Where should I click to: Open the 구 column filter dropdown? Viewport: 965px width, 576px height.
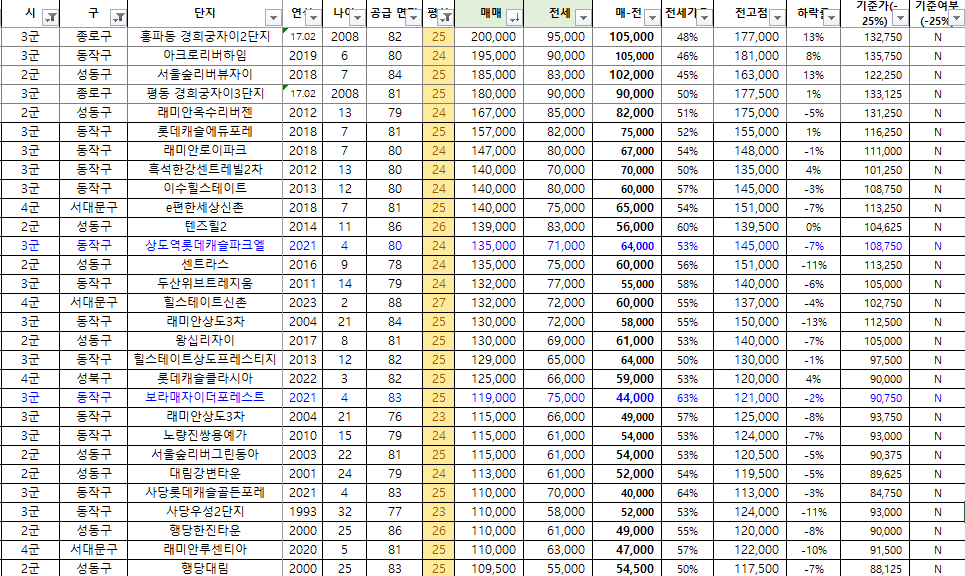point(118,18)
